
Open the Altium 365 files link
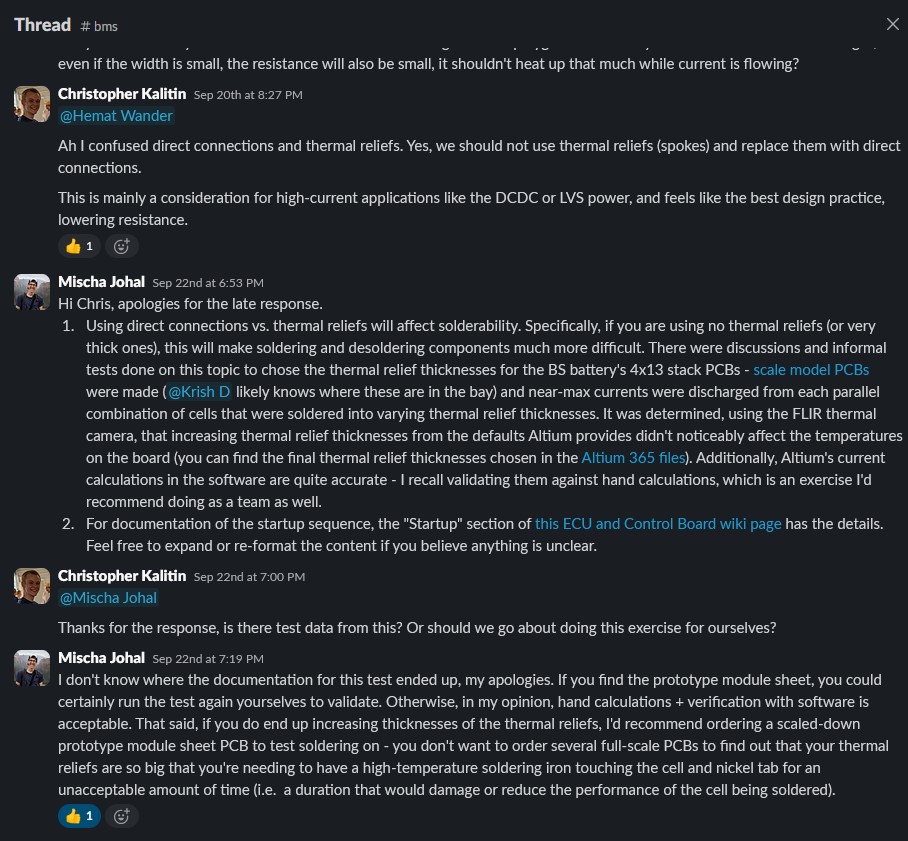coord(634,457)
